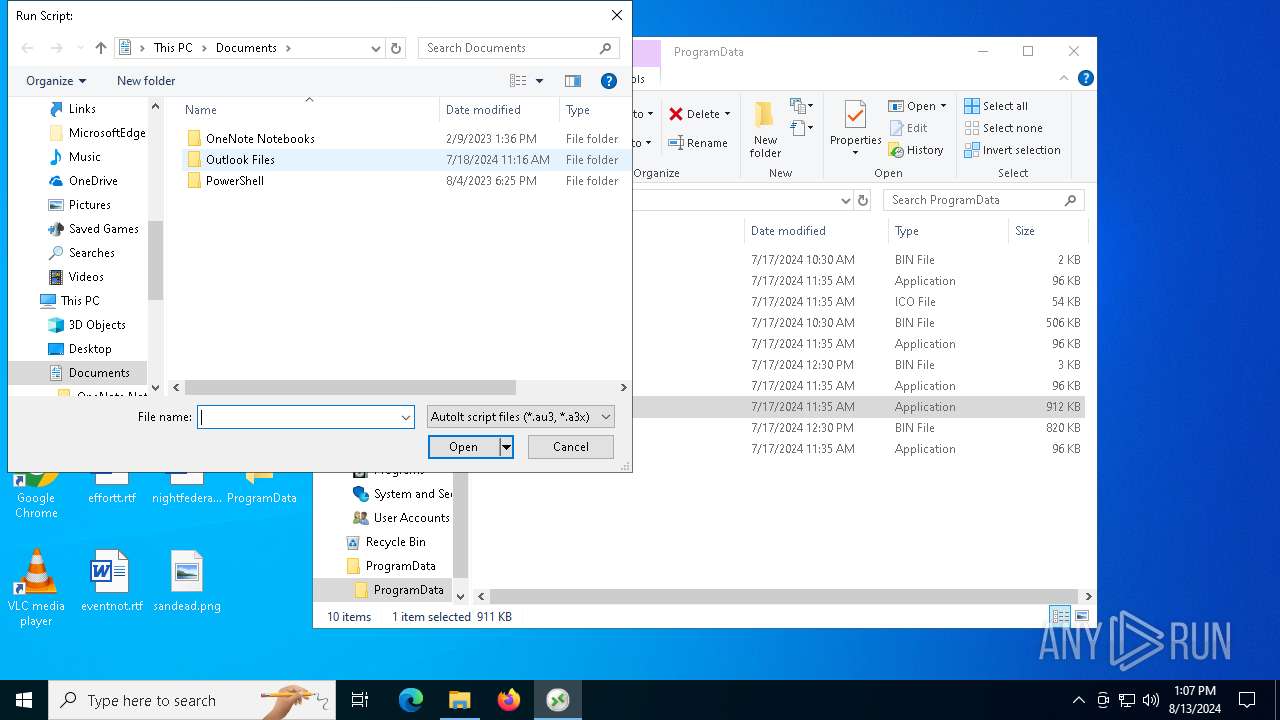Open Windows Start menu

pos(24,700)
